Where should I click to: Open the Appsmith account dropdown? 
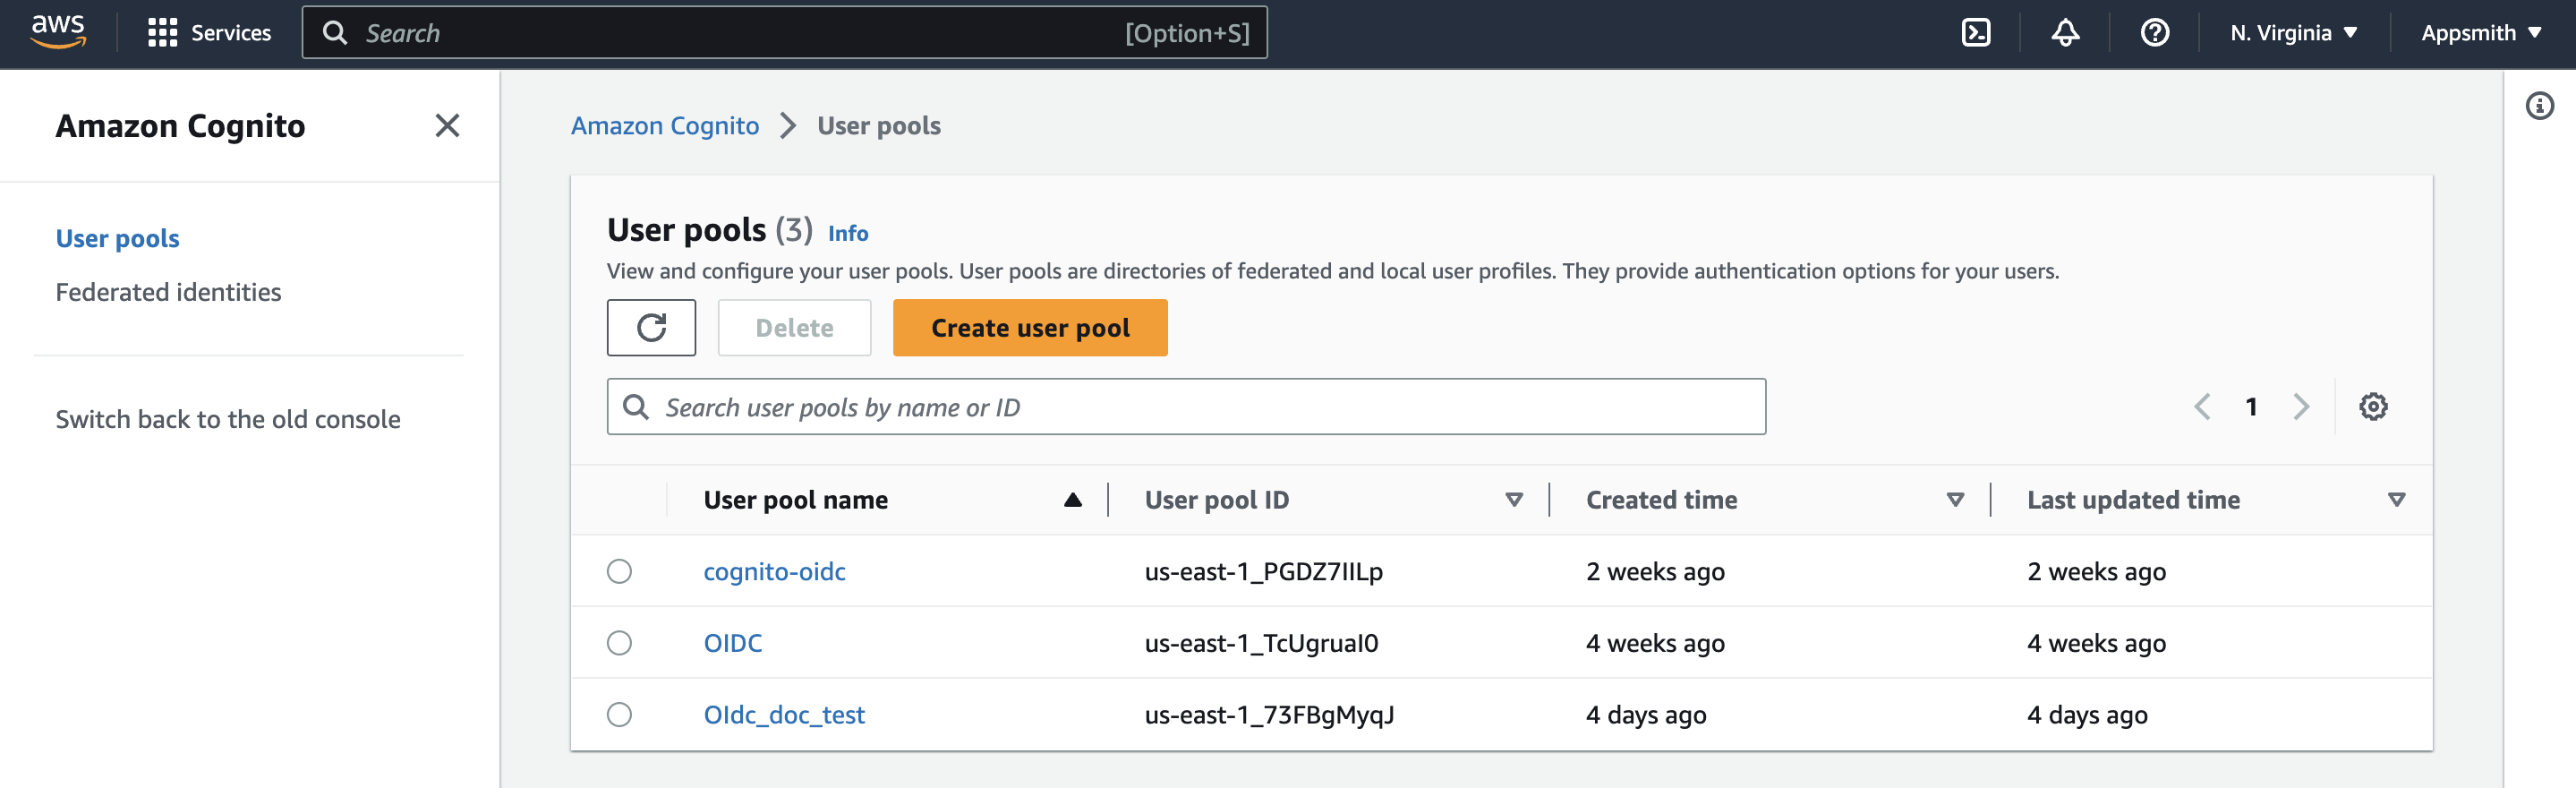[x=2480, y=33]
